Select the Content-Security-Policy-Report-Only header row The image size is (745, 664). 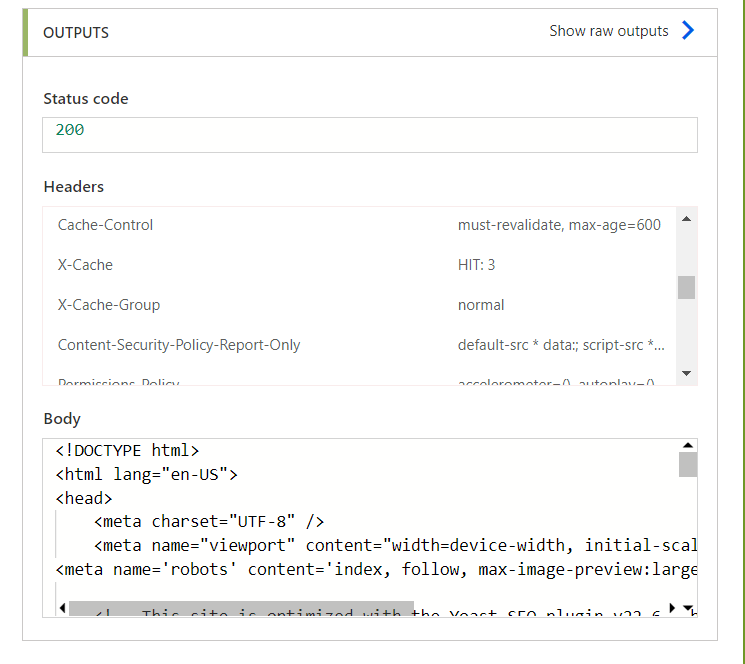[359, 344]
